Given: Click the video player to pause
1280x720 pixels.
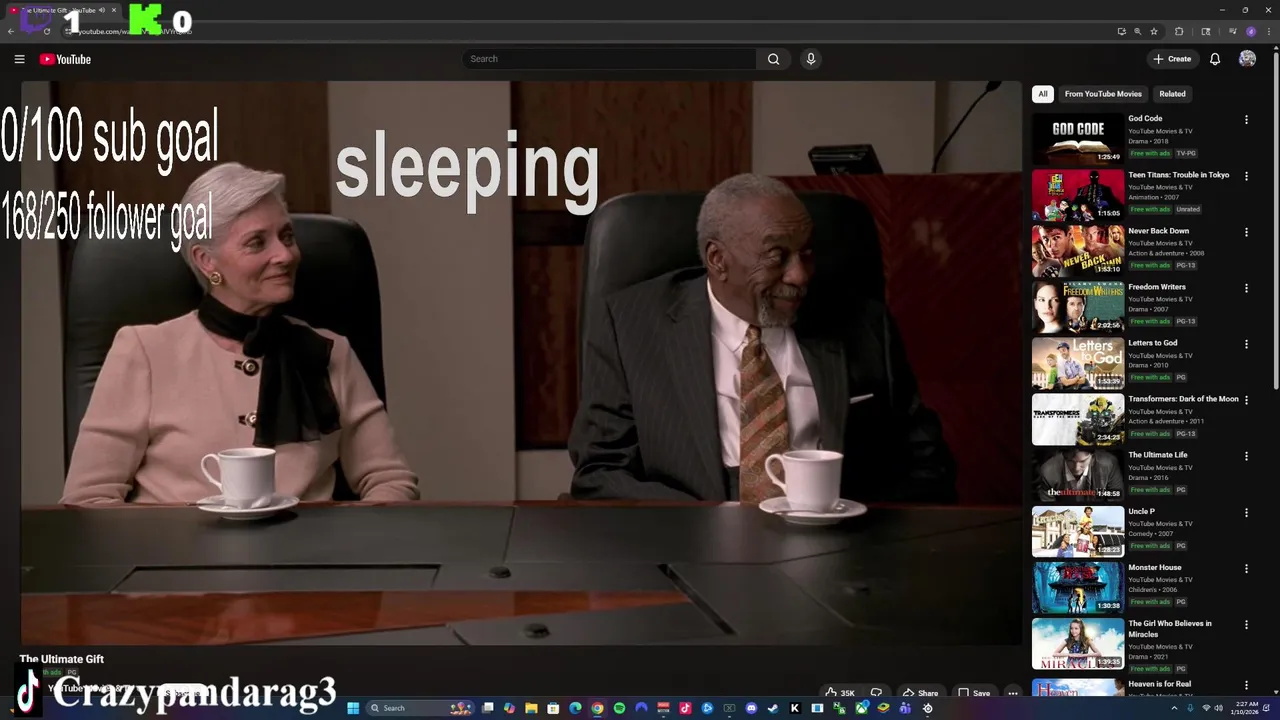Looking at the screenshot, I should tap(521, 363).
